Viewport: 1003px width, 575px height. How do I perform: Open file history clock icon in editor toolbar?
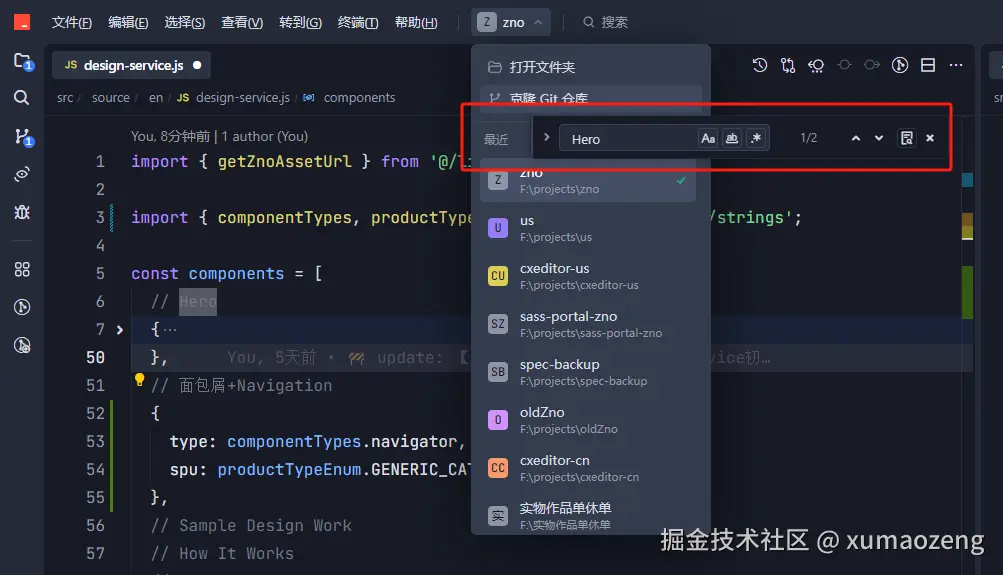[759, 65]
